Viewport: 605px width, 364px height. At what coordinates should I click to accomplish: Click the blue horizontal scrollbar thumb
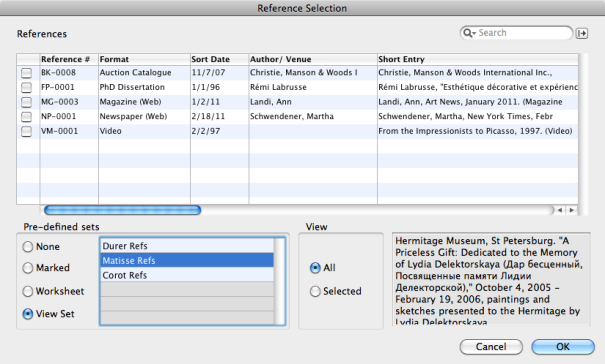(x=123, y=210)
